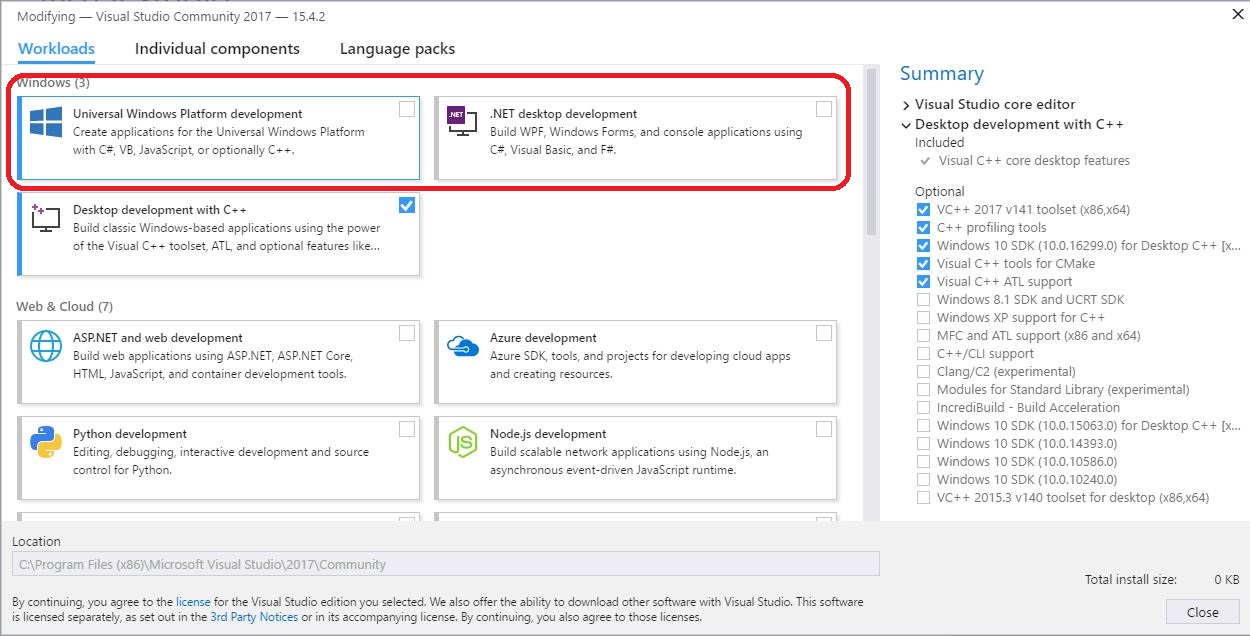Uncheck Visual C++ ATL support

click(923, 282)
